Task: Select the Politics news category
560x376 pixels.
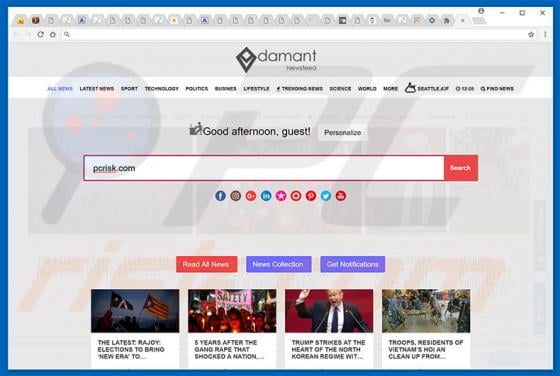Action: (196, 89)
